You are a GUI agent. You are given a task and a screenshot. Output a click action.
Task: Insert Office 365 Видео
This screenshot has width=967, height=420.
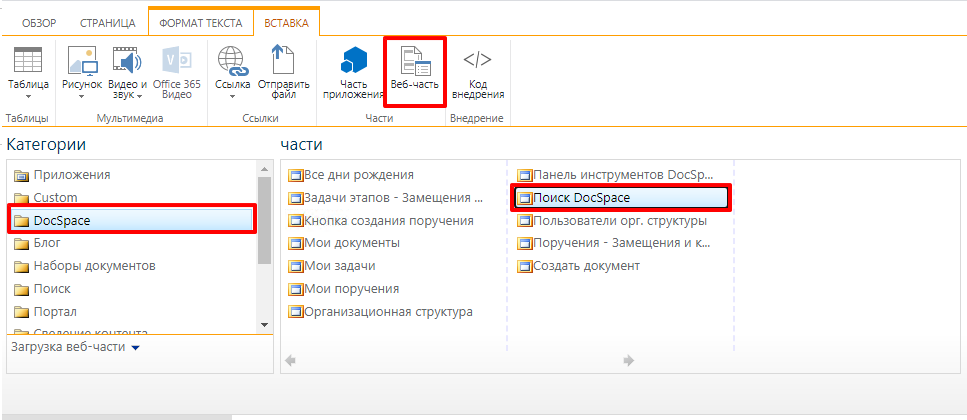[177, 73]
